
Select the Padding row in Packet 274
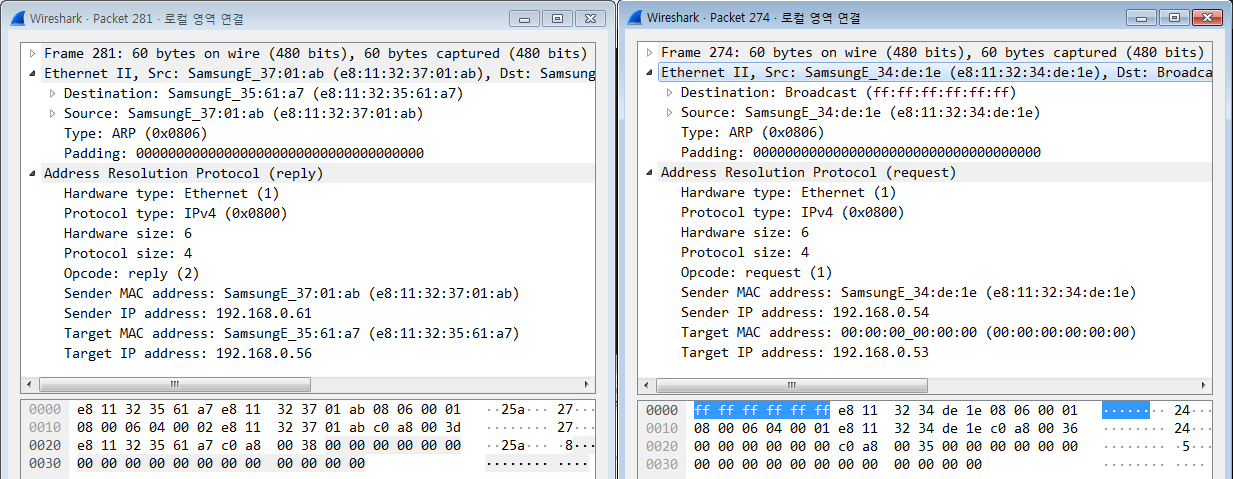861,152
